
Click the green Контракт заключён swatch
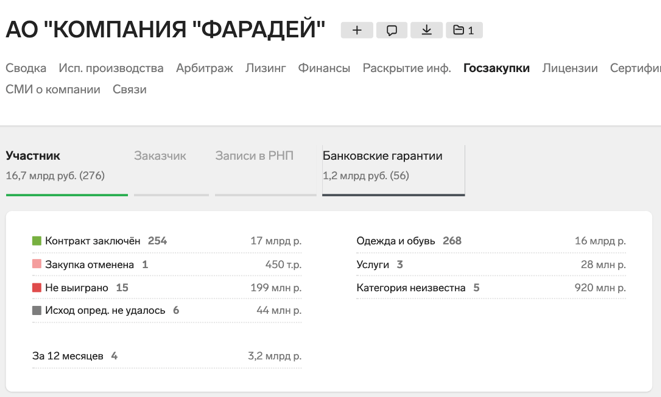click(x=37, y=241)
